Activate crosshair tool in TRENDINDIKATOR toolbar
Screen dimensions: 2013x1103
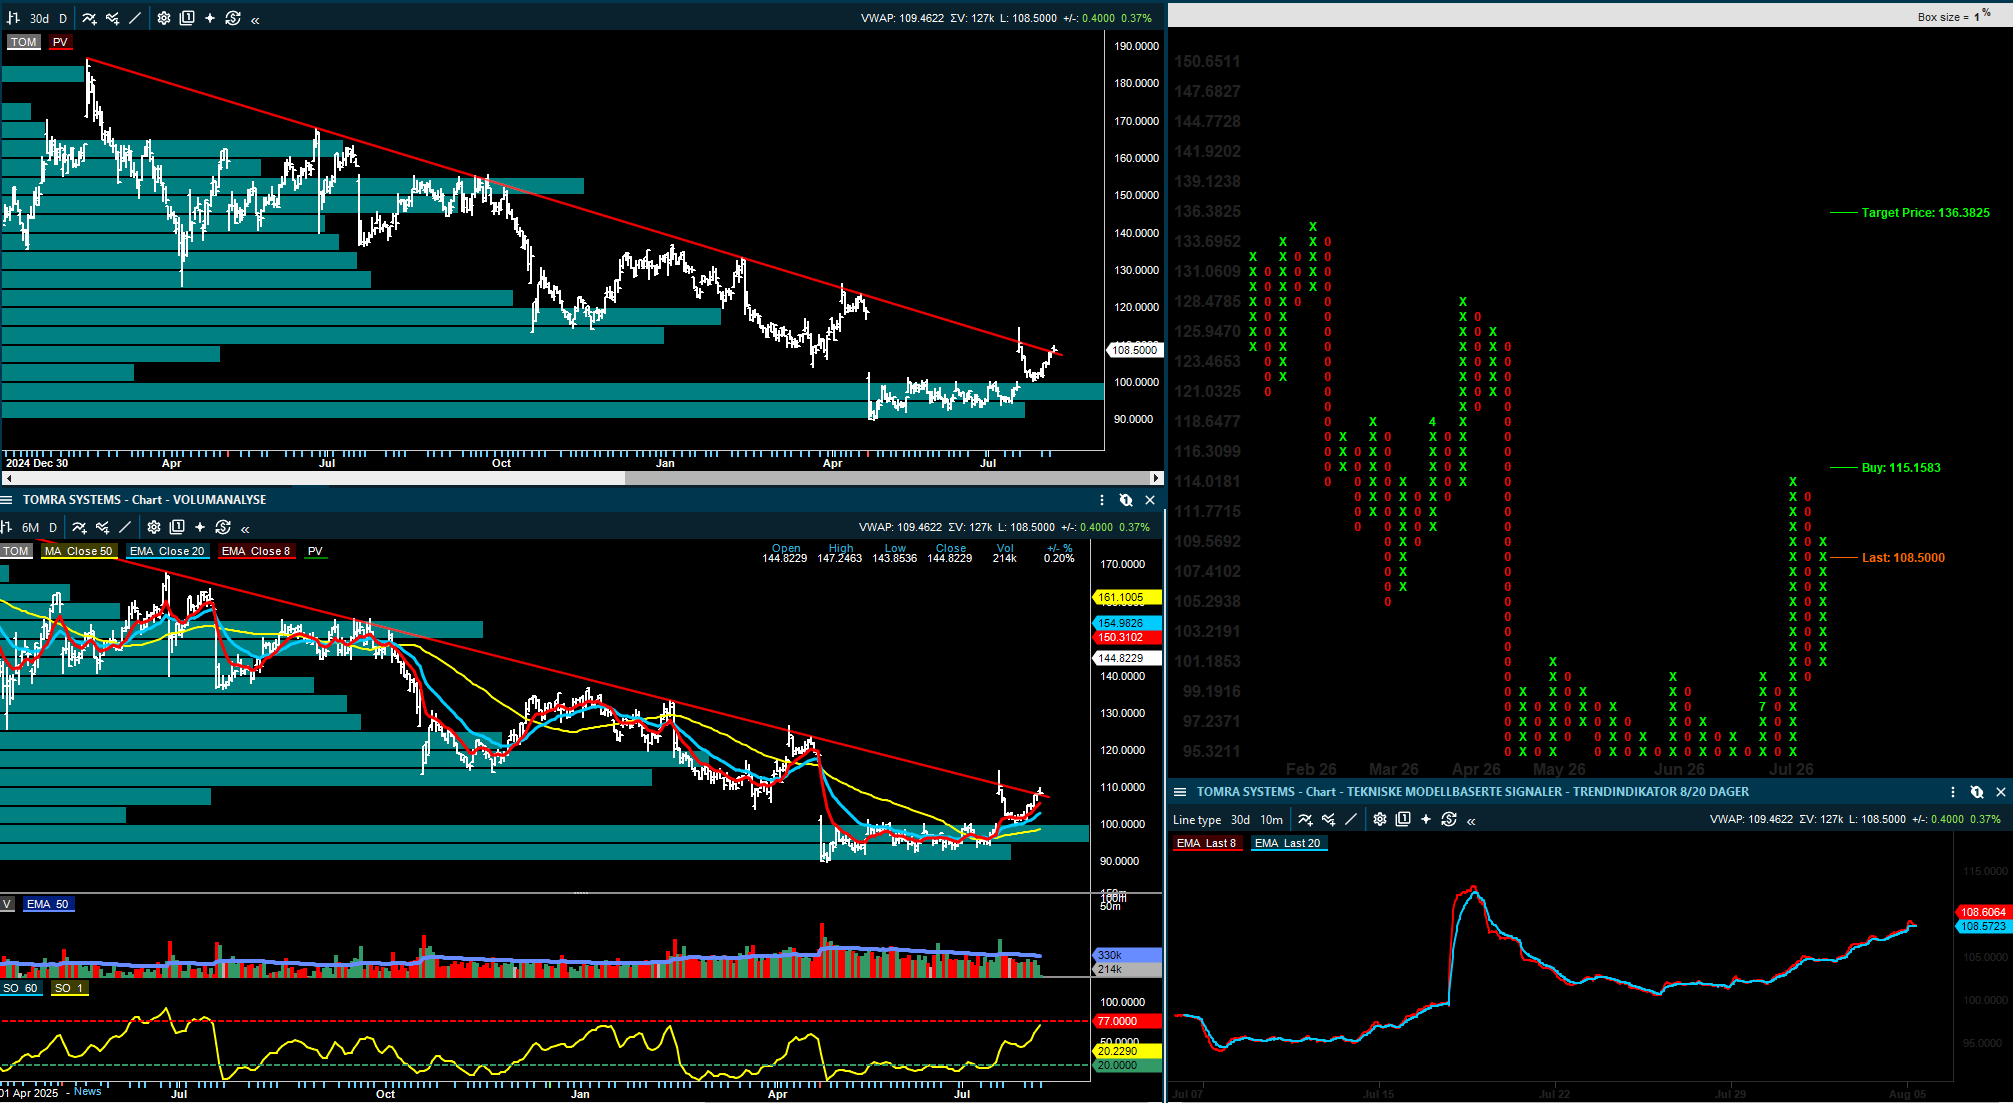click(1426, 820)
